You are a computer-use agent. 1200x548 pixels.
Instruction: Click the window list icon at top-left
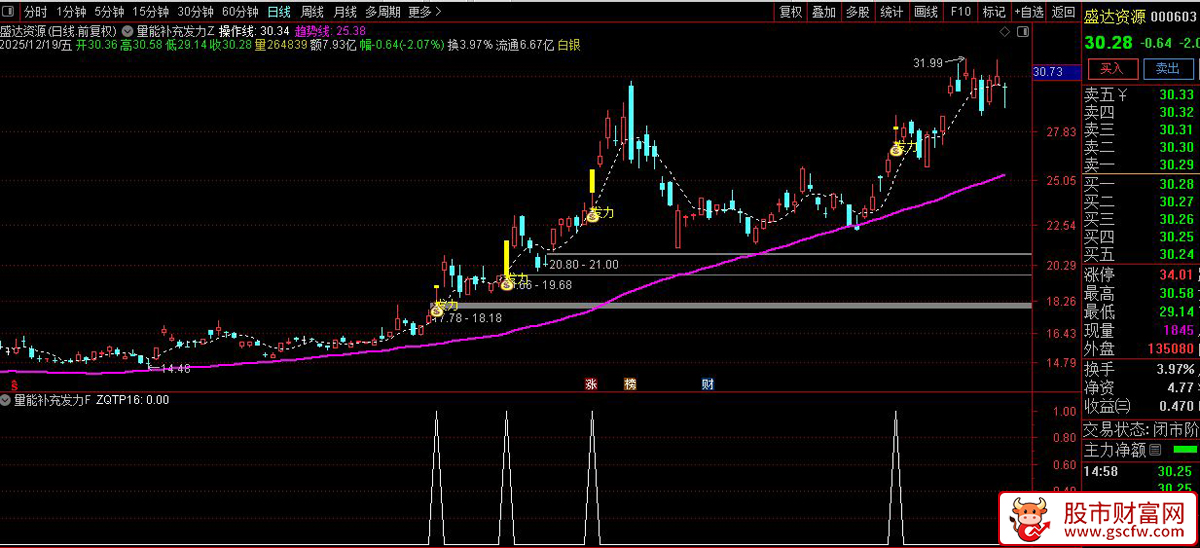tap(10, 12)
